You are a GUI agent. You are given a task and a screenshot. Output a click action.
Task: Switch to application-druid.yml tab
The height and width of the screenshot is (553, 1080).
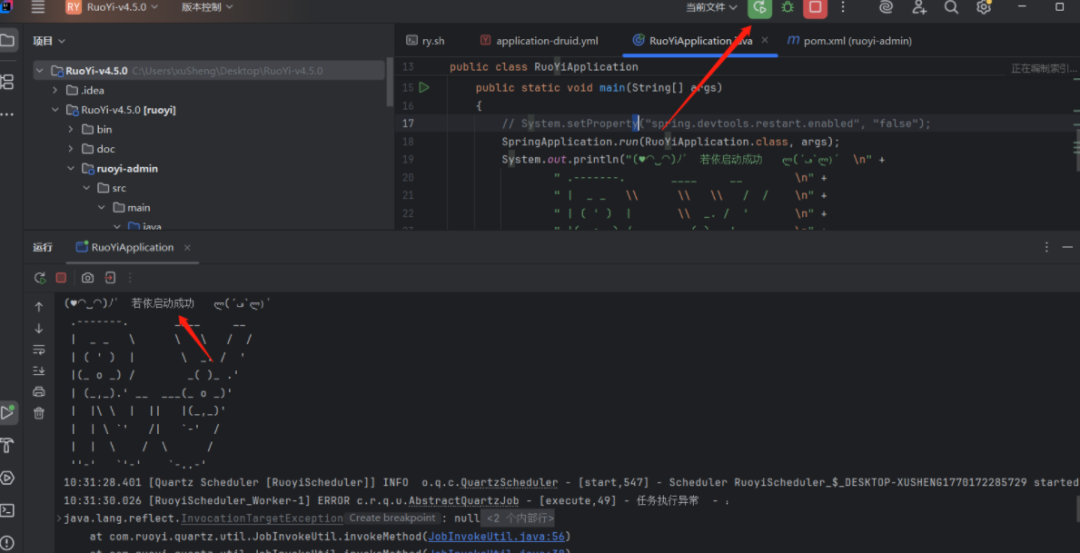pos(539,41)
